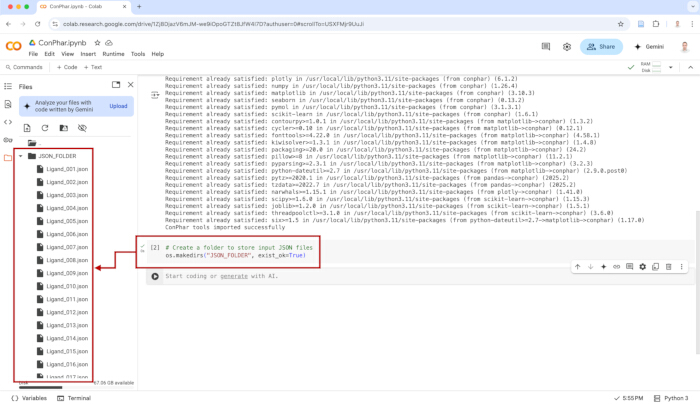Reload the browser page

click(x=38, y=24)
